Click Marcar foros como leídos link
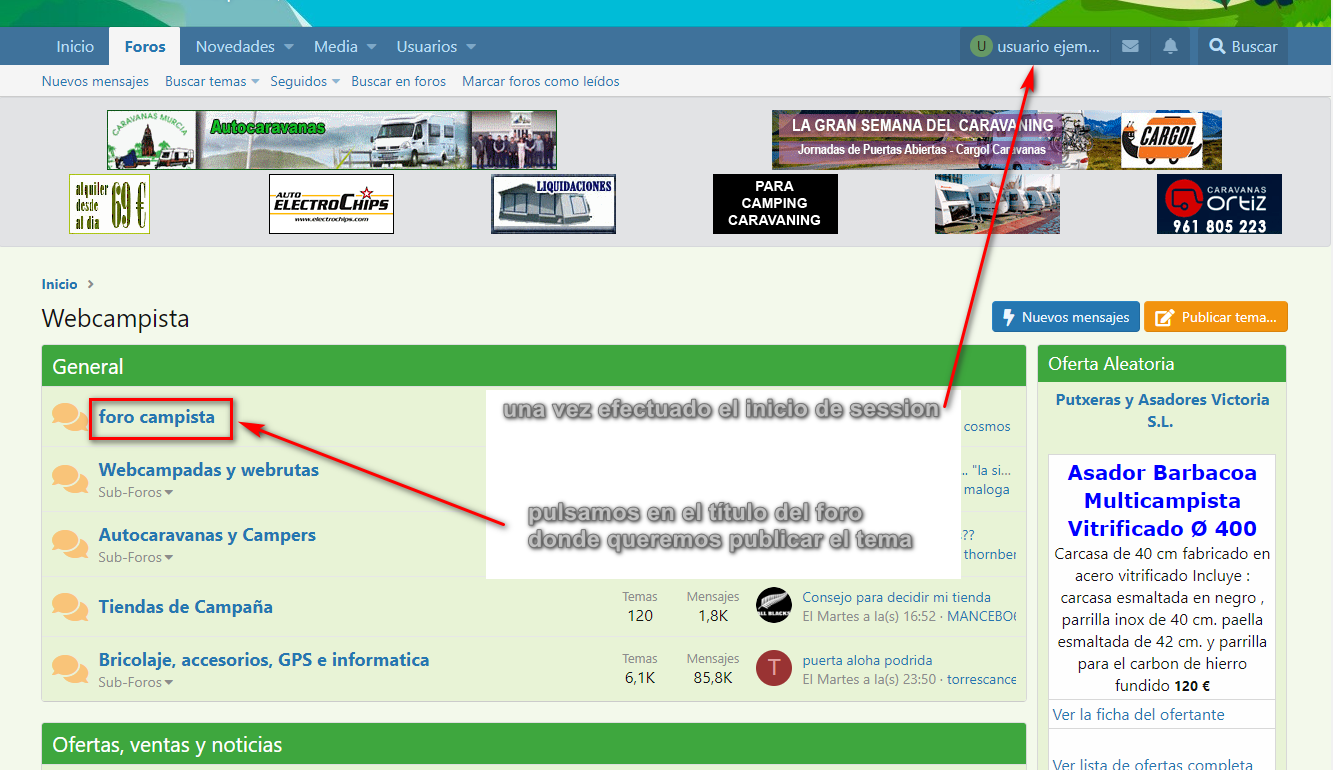Image resolution: width=1333 pixels, height=770 pixels. pyautogui.click(x=540, y=81)
